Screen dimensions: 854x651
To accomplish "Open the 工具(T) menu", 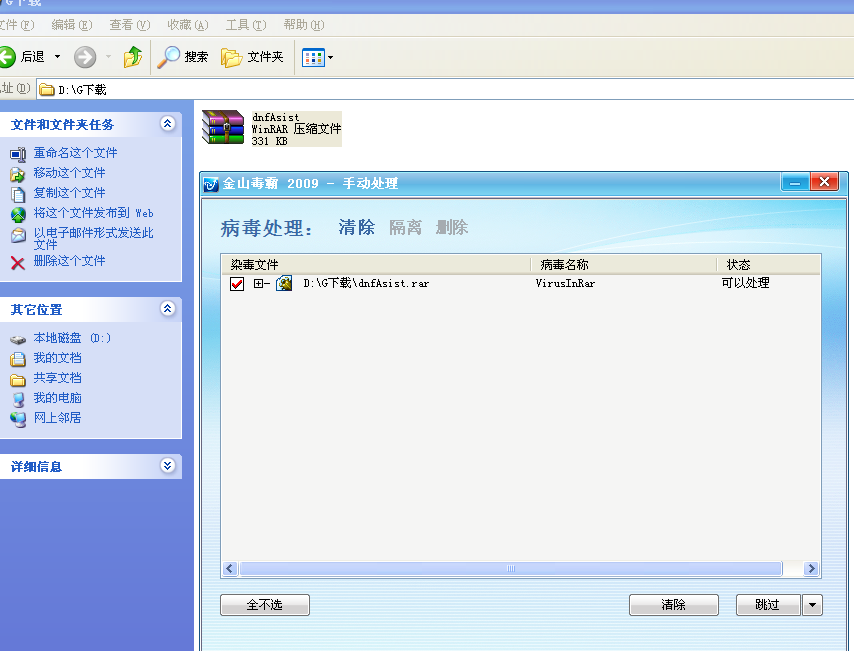I will click(246, 25).
